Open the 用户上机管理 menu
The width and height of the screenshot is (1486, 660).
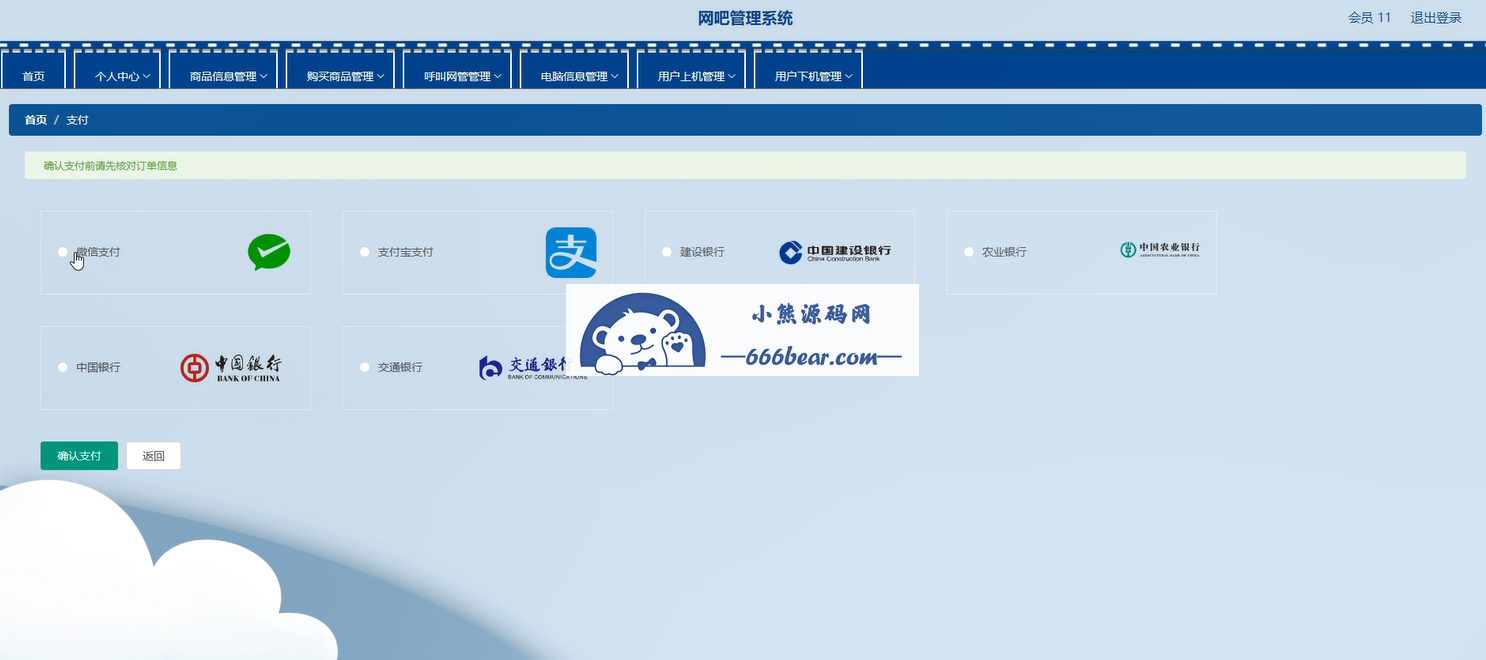(x=691, y=70)
